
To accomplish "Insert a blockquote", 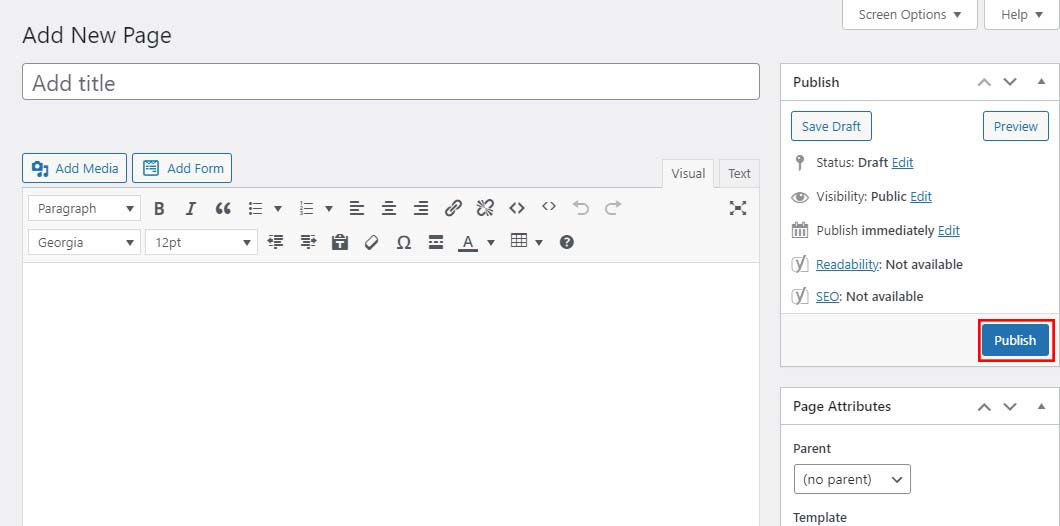I will pyautogui.click(x=223, y=208).
